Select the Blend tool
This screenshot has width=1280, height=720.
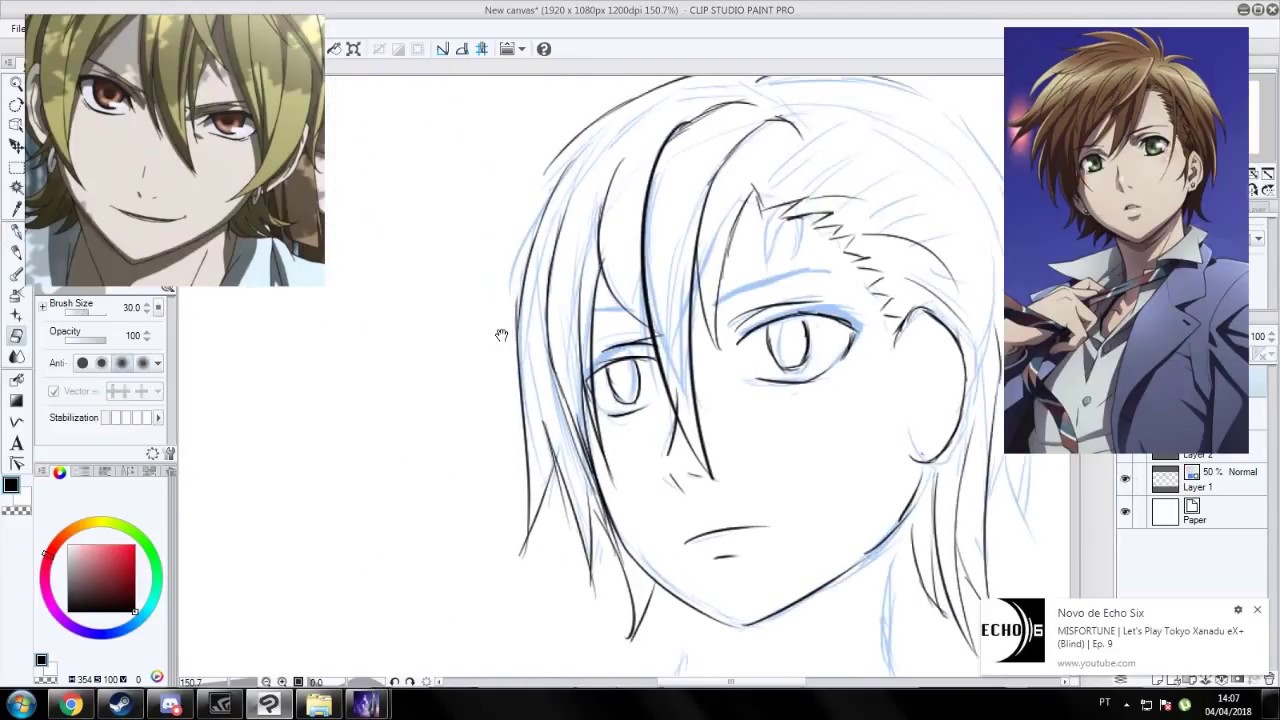click(x=16, y=356)
